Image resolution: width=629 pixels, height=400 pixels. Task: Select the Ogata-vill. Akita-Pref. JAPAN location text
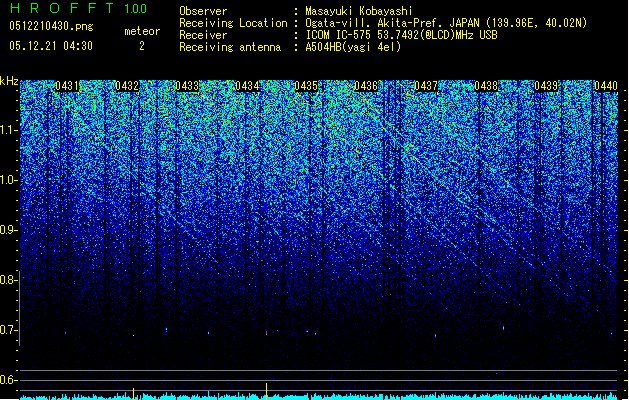(x=446, y=23)
